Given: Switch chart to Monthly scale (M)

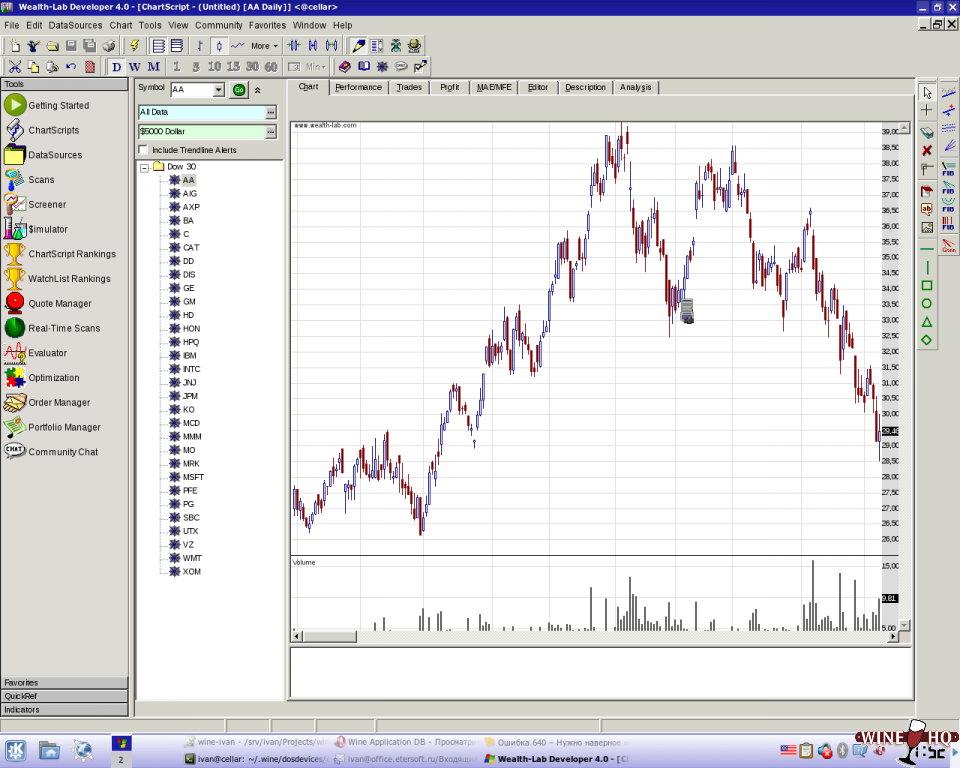Looking at the screenshot, I should [x=153, y=67].
